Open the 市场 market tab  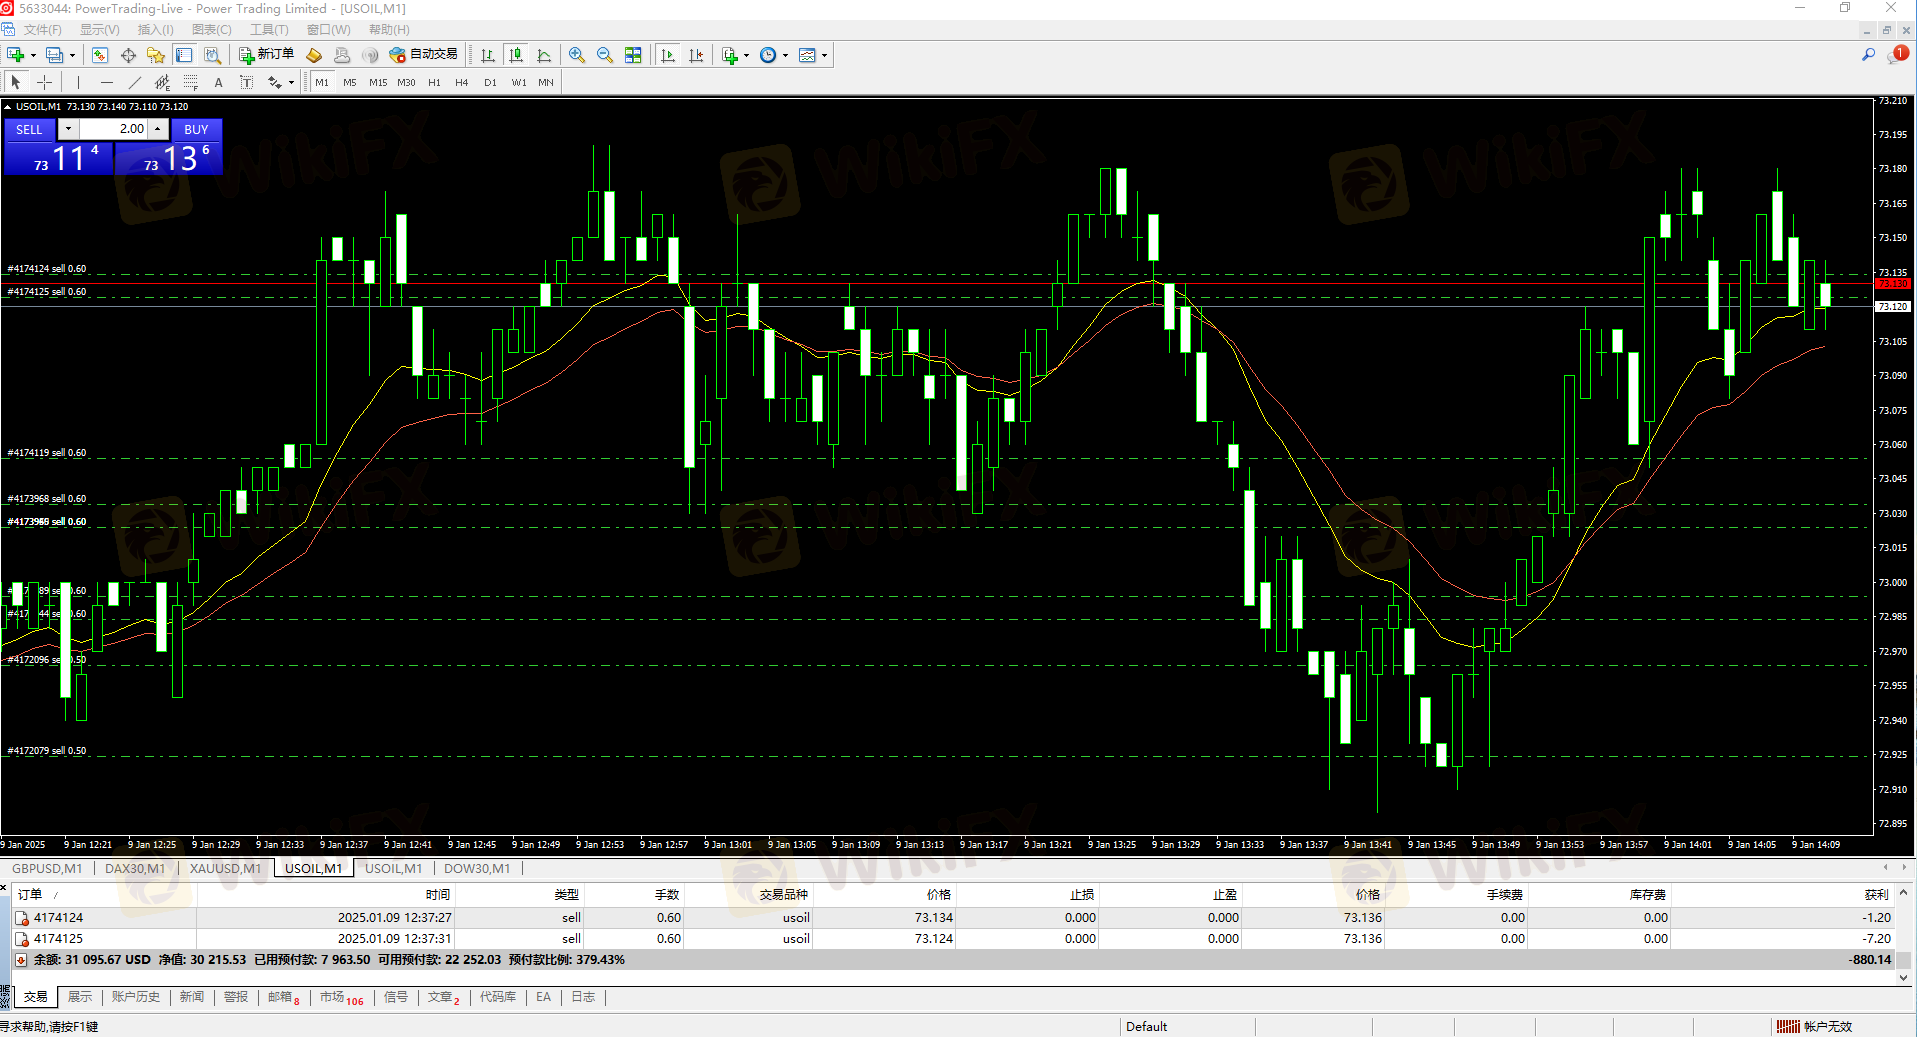341,997
